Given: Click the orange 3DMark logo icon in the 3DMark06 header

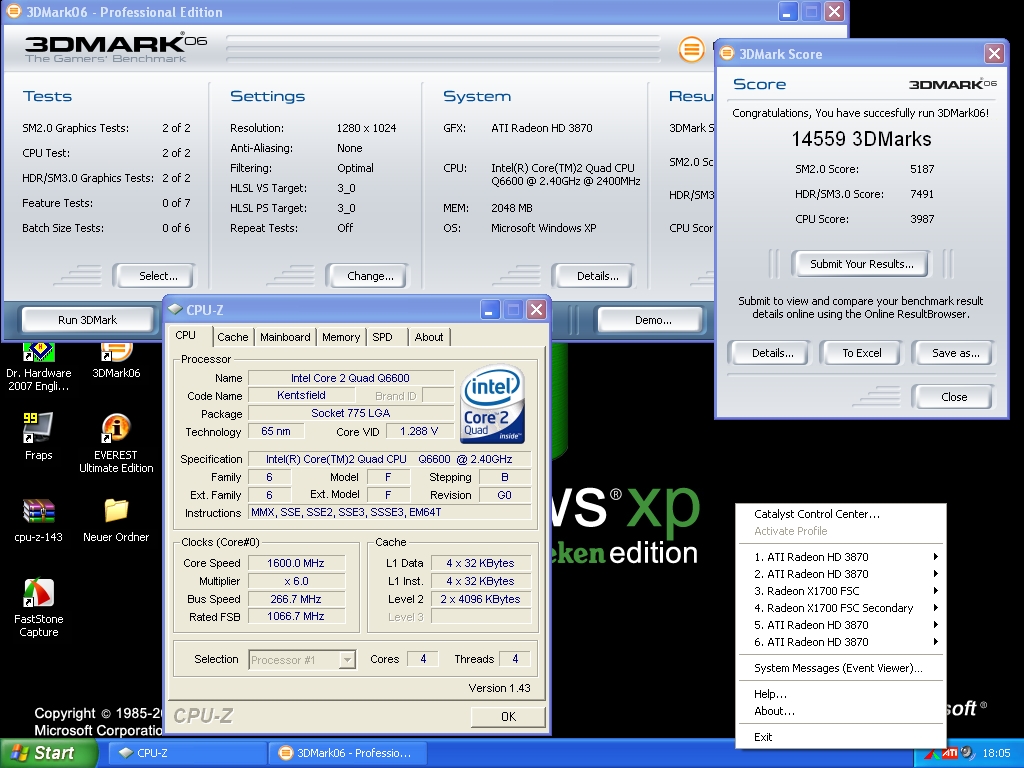Looking at the screenshot, I should [692, 49].
